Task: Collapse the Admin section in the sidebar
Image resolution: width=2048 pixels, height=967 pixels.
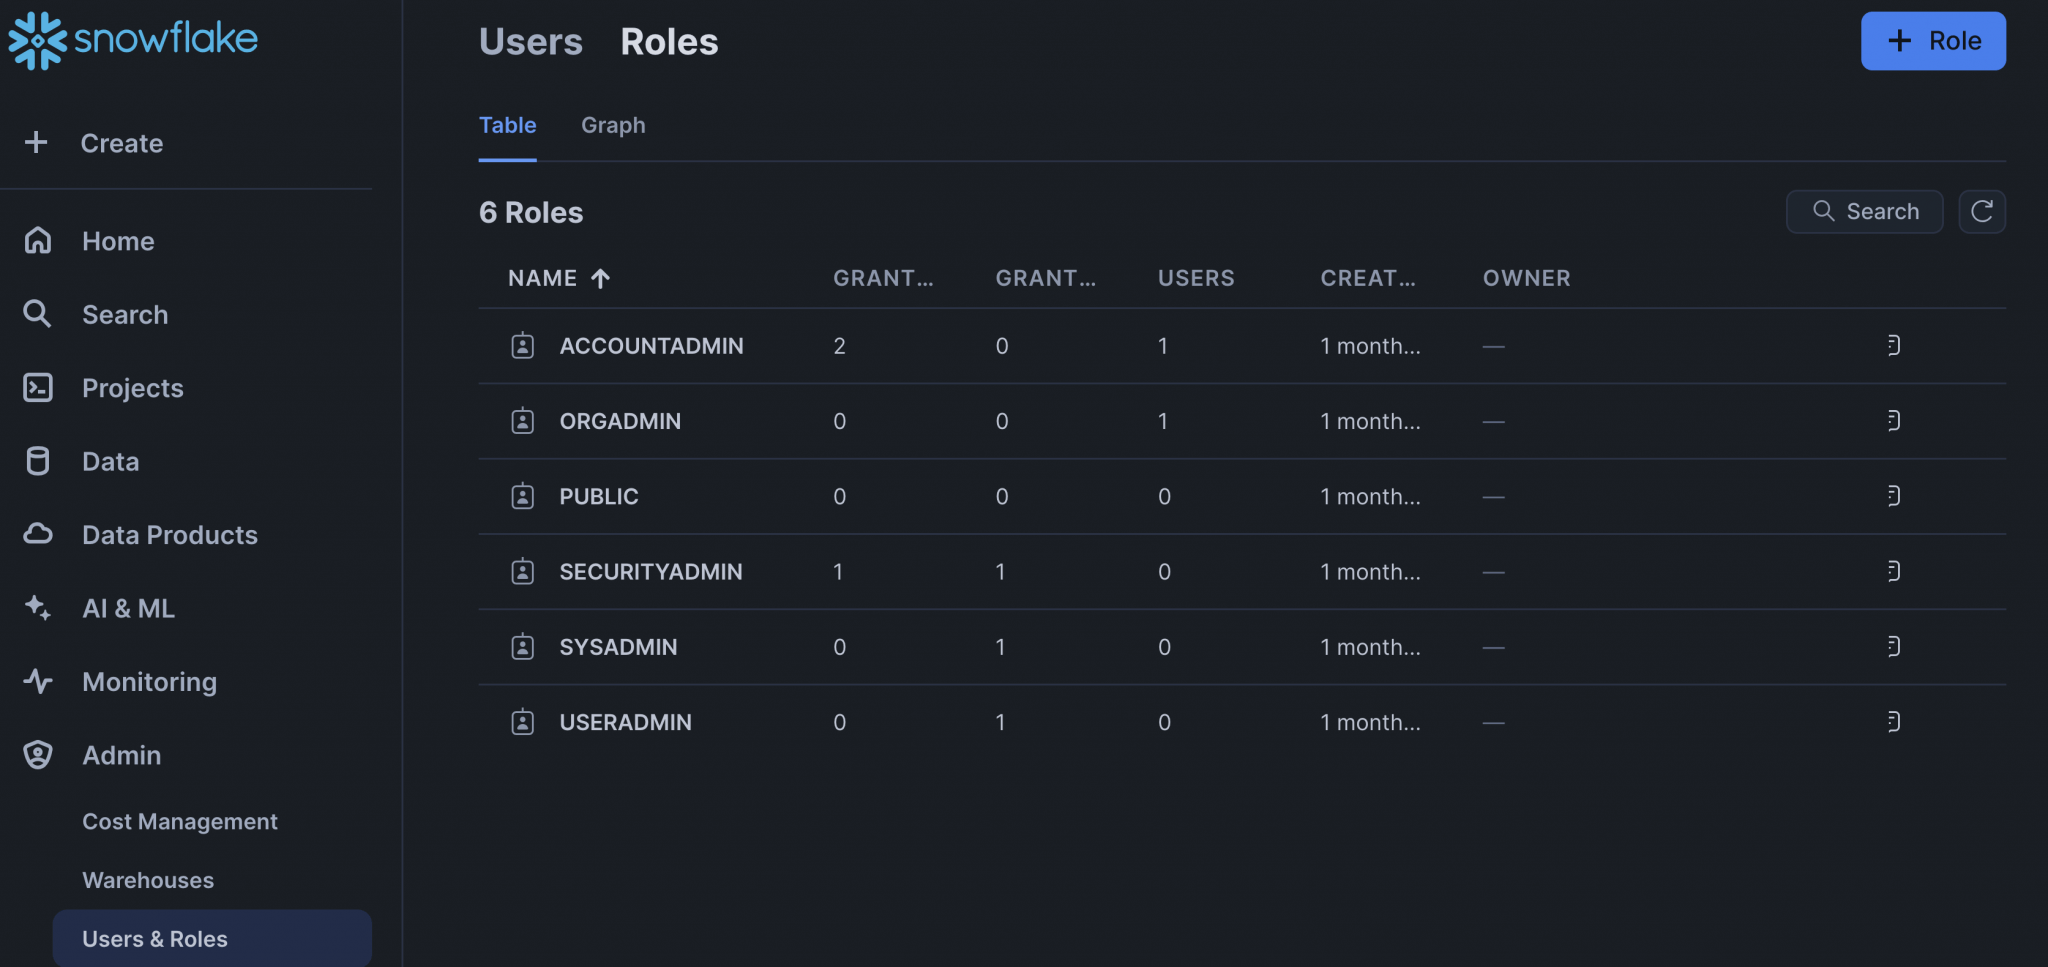Action: pos(121,755)
